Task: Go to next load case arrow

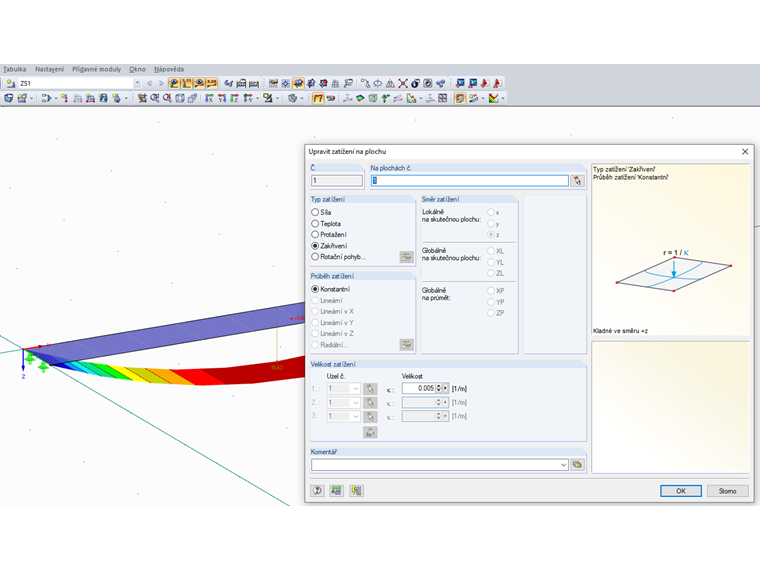Action: click(x=161, y=83)
